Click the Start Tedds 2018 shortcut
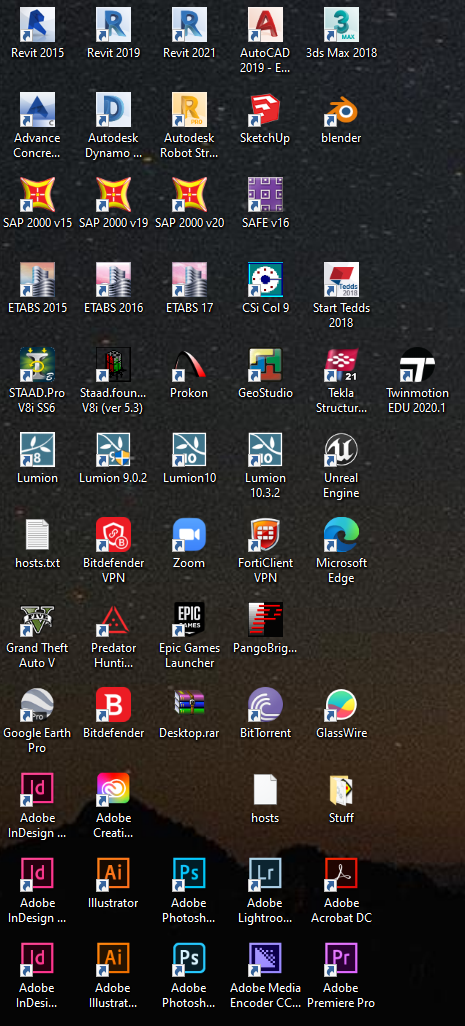The image size is (465, 1026). (341, 280)
